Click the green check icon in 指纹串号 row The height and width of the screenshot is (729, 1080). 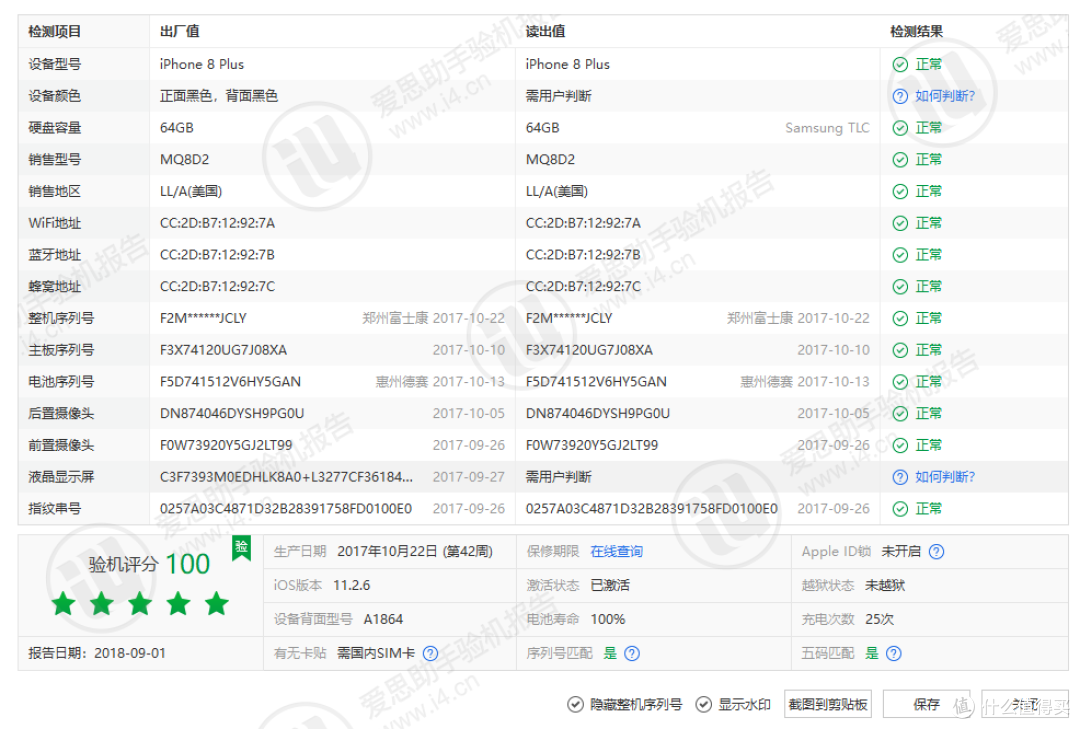tap(900, 509)
